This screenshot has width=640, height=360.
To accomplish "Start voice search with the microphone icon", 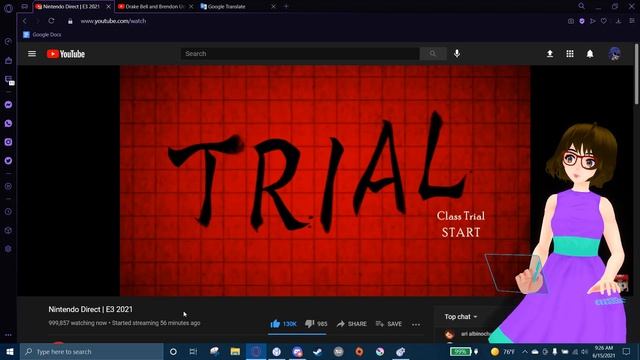I will point(457,53).
